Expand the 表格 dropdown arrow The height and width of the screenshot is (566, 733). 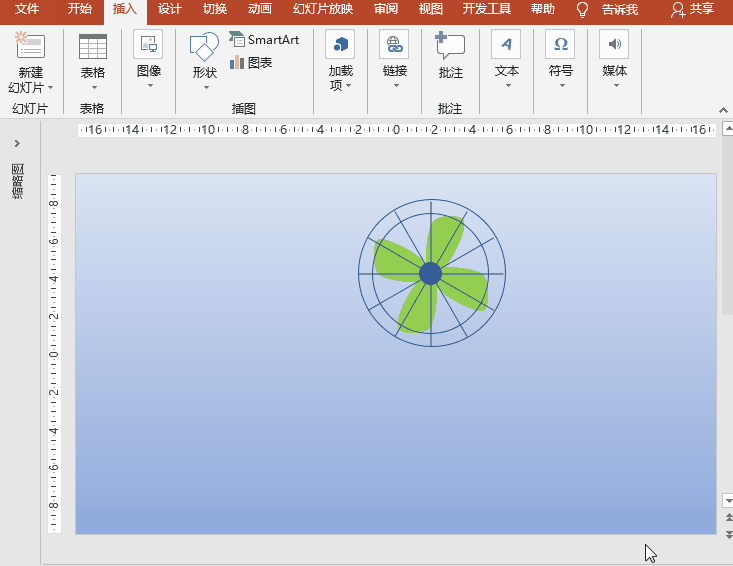pyautogui.click(x=94, y=87)
